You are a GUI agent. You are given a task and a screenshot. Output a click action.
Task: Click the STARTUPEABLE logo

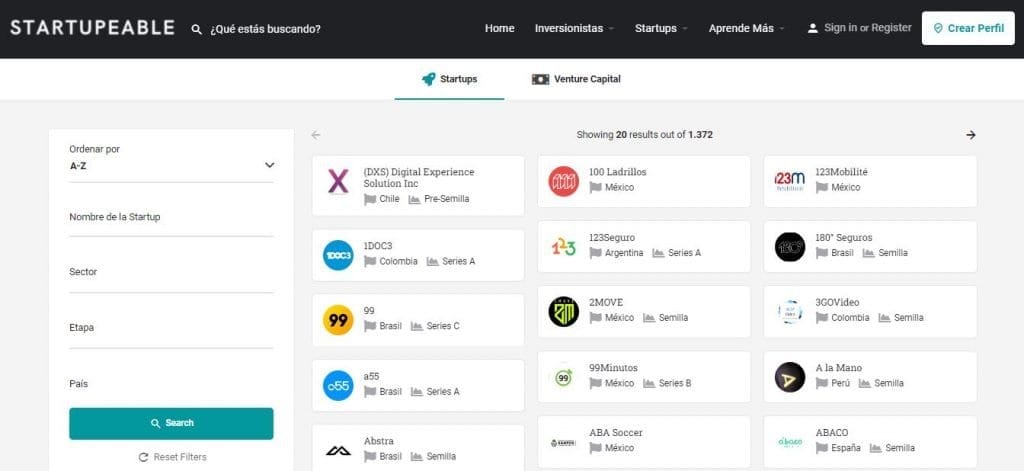(92, 27)
